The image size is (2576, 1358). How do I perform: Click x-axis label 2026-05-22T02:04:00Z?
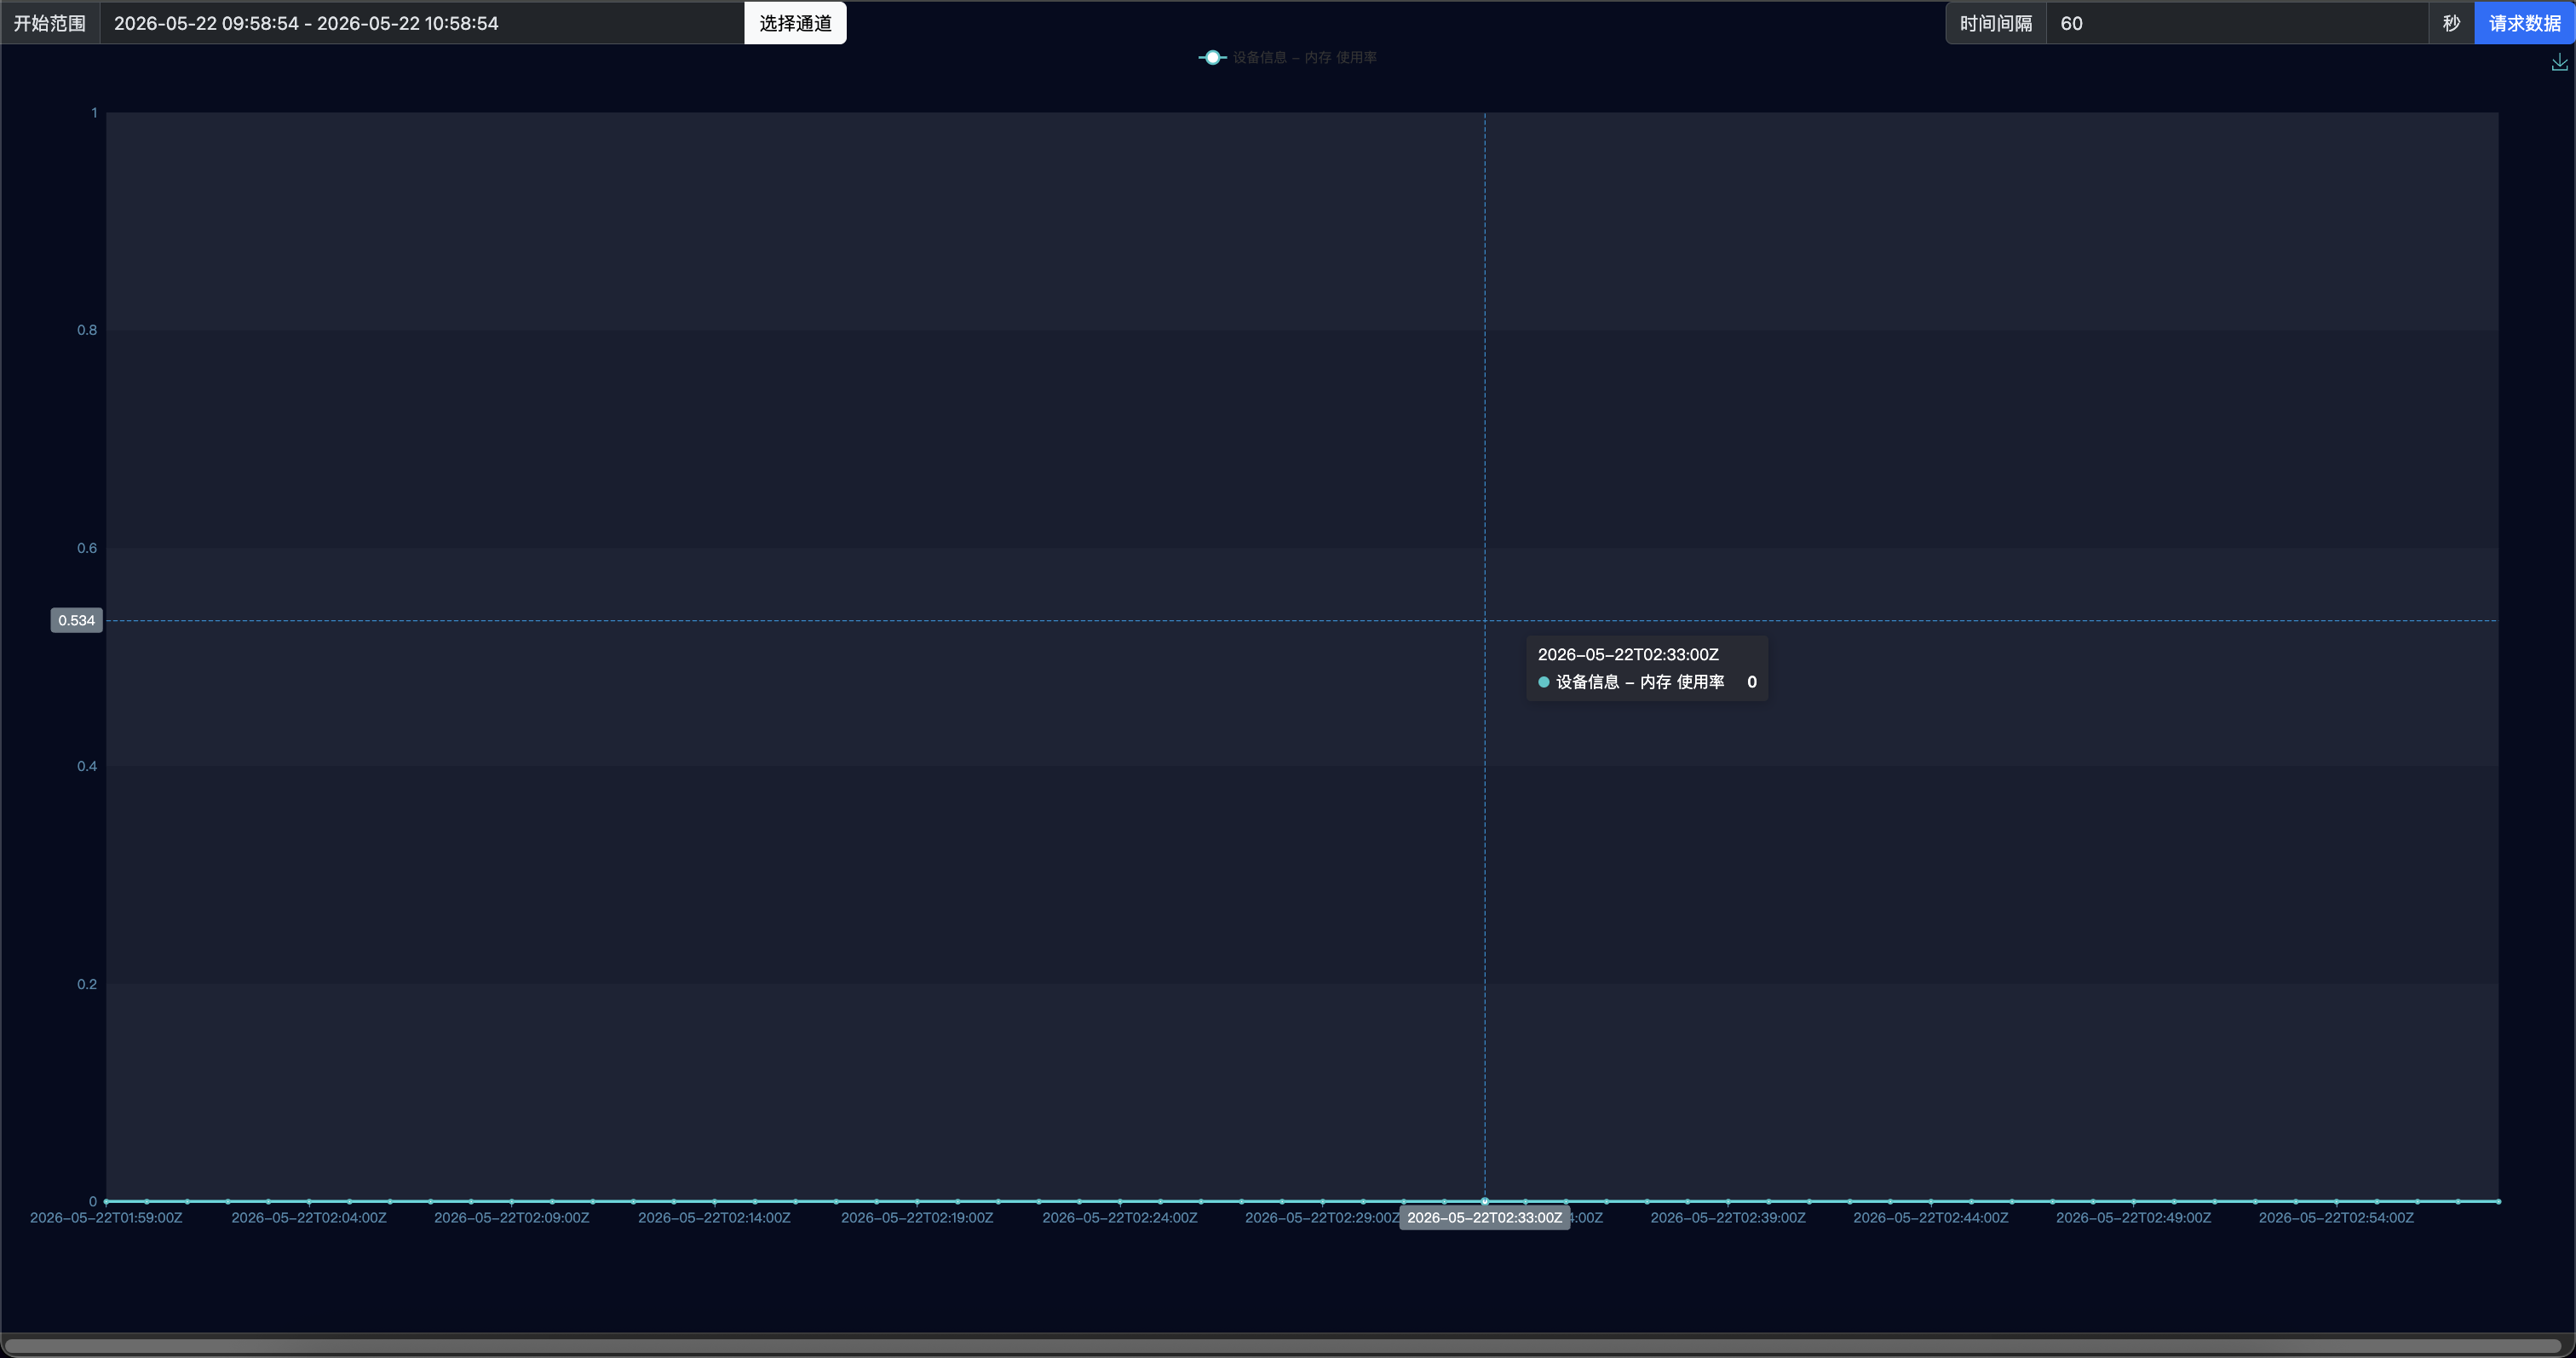pyautogui.click(x=309, y=1217)
